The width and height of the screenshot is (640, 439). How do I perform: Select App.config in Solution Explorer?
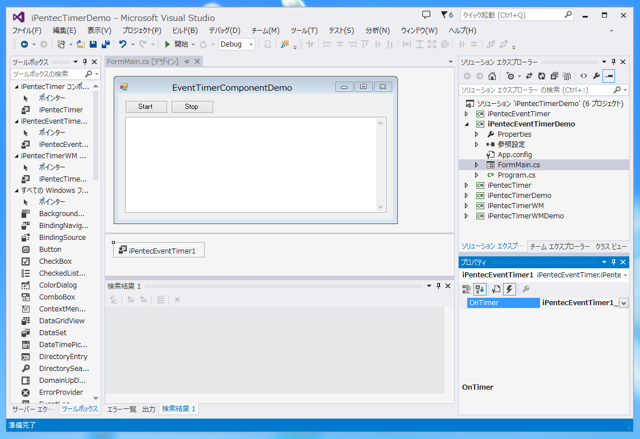click(x=514, y=155)
